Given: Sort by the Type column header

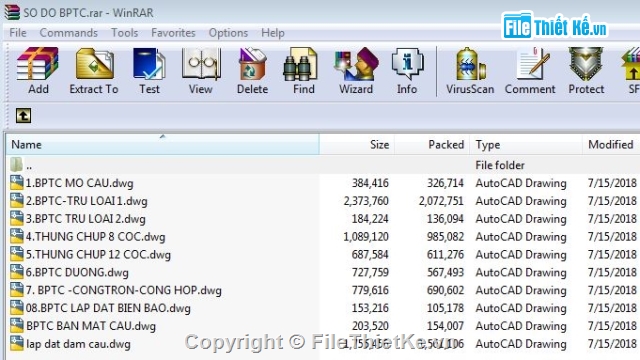Looking at the screenshot, I should coord(526,144).
